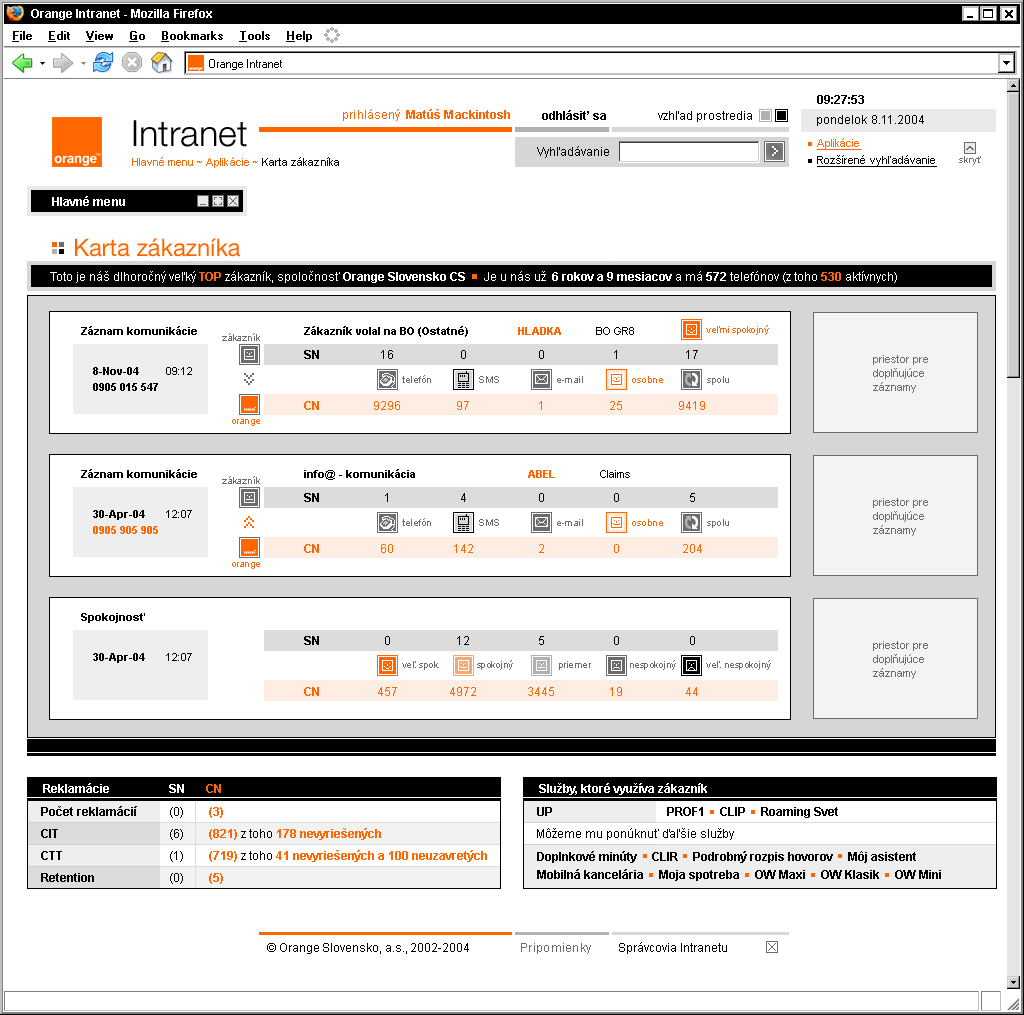The height and width of the screenshot is (1015, 1024).
Task: Click the Orange Intranet address bar
Action: pyautogui.click(x=592, y=63)
